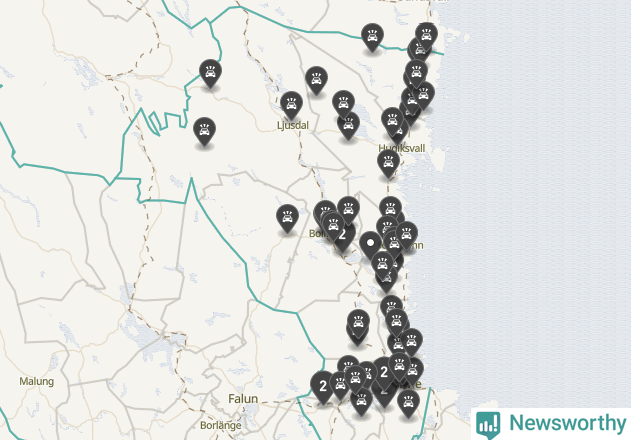Select the car marker near Hudiksvall label
This screenshot has width=631, height=440.
(x=388, y=163)
